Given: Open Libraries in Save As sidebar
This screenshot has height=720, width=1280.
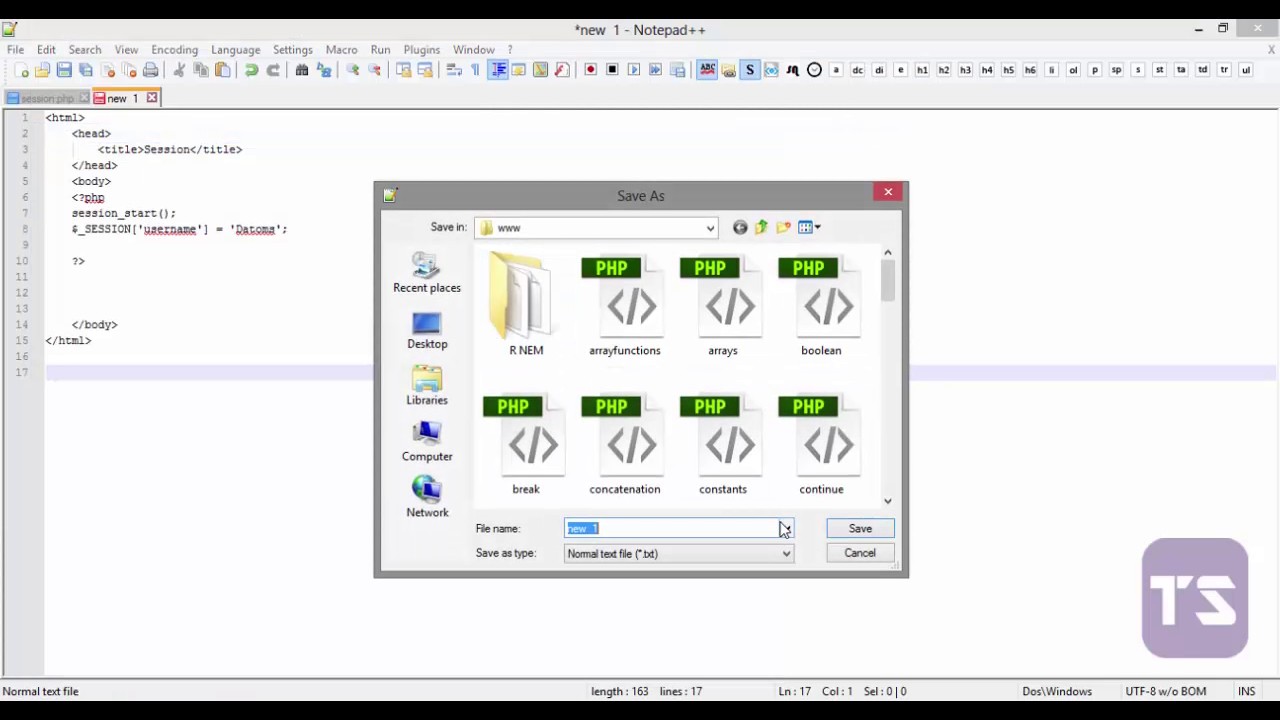Looking at the screenshot, I should tap(427, 386).
